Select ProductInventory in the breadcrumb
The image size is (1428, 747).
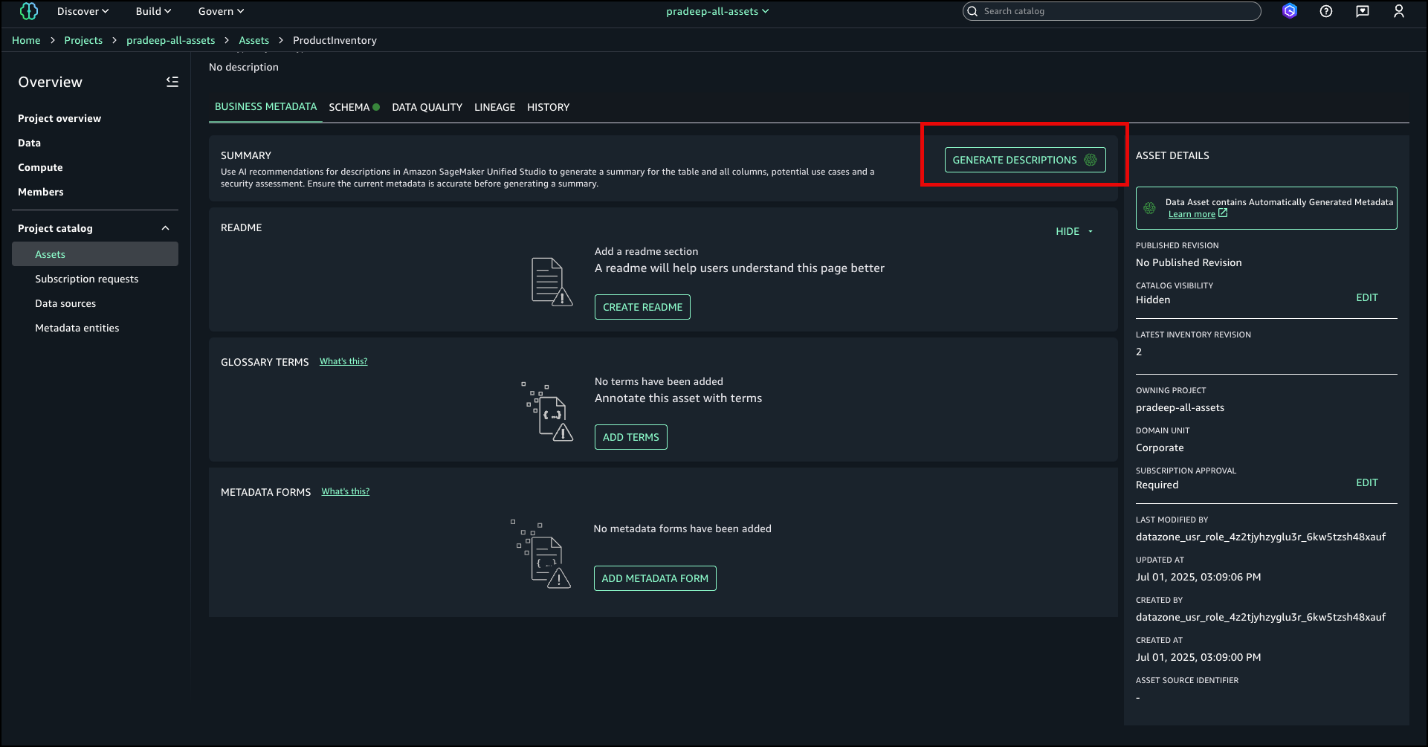(335, 41)
